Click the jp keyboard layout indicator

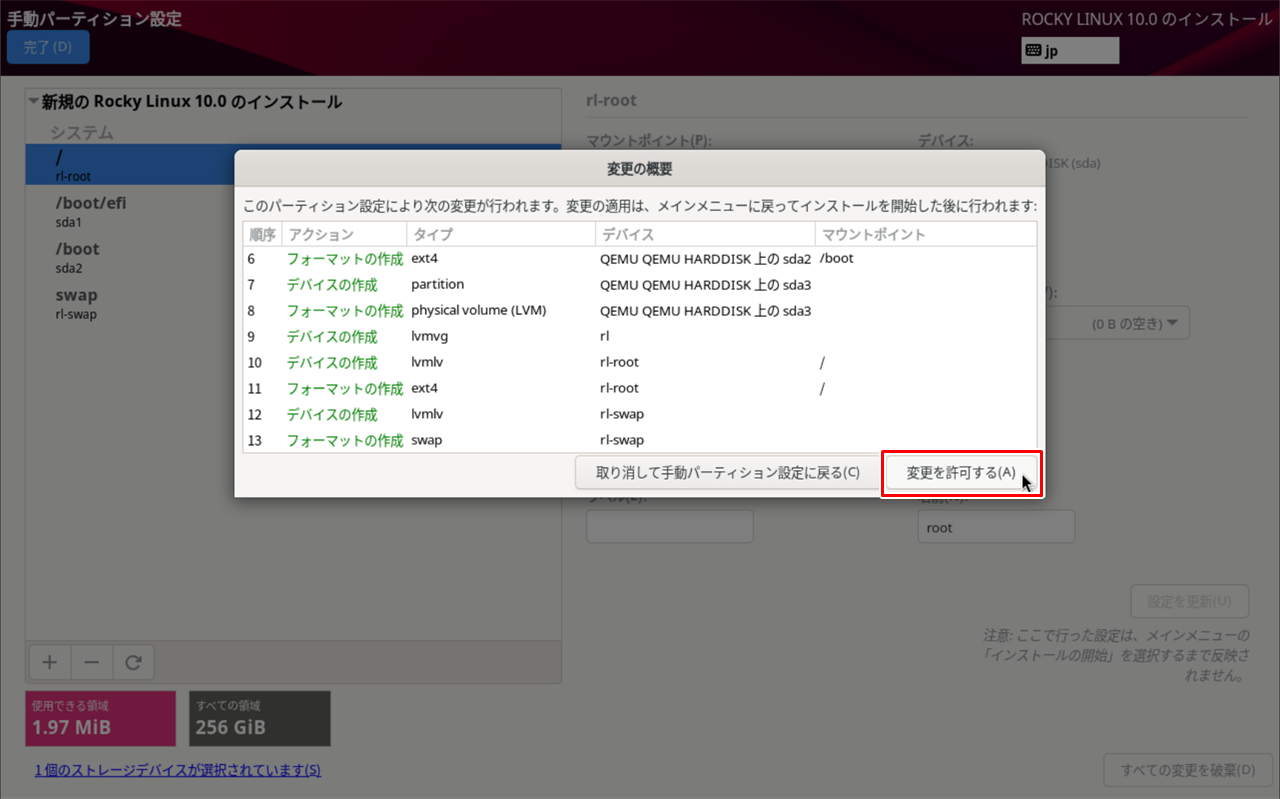click(x=1069, y=50)
